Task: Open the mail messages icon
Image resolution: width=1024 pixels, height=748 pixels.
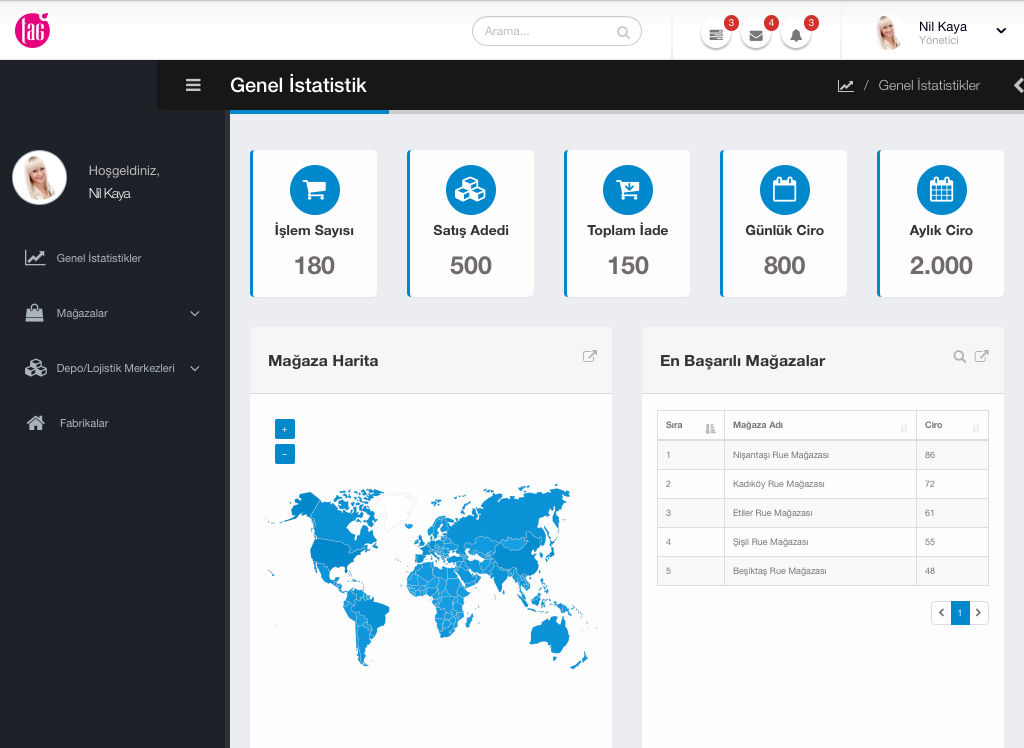Action: 756,36
